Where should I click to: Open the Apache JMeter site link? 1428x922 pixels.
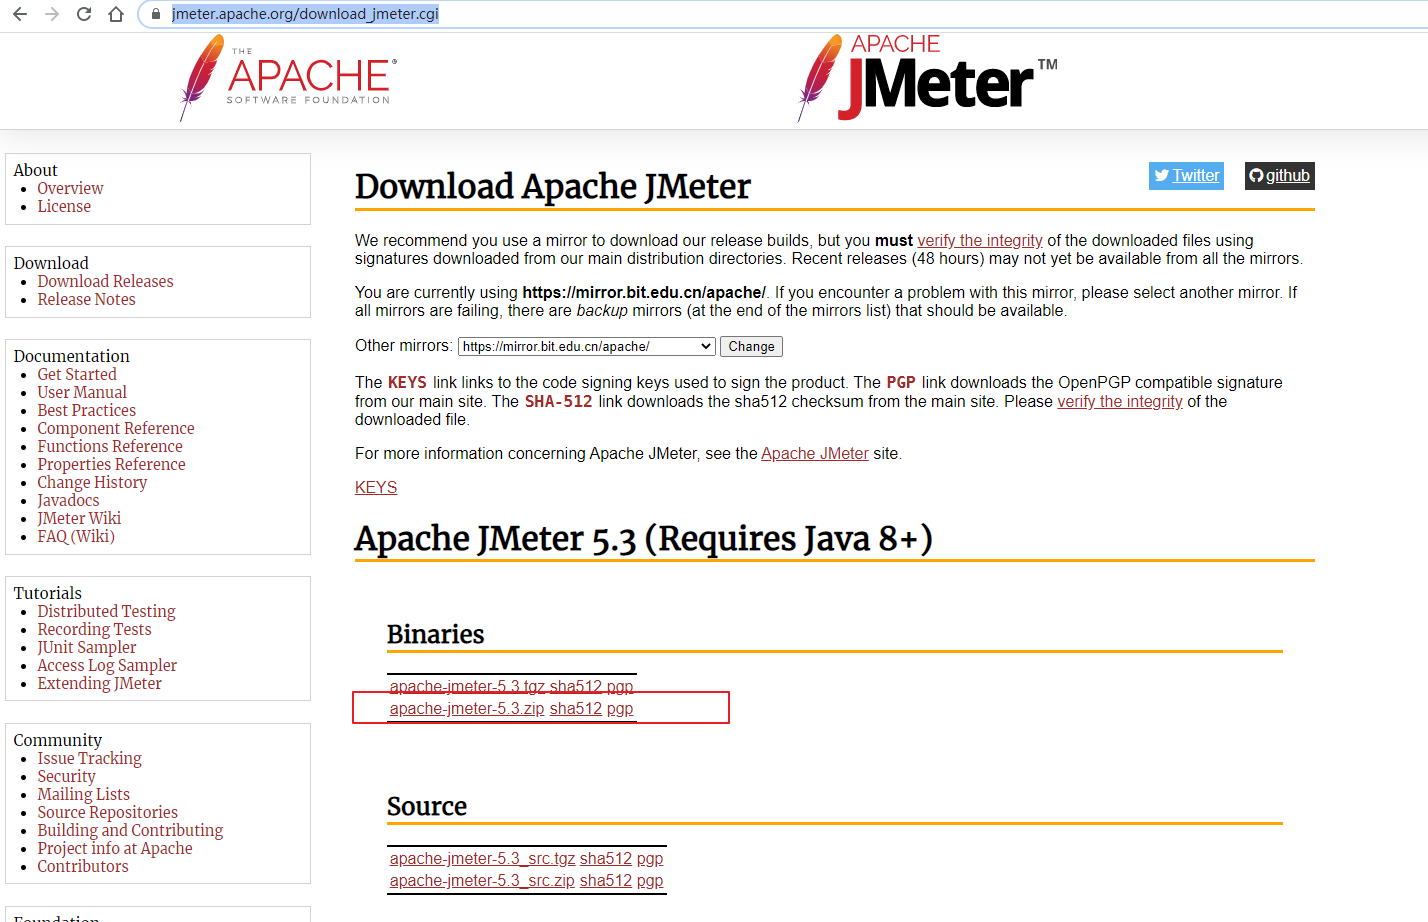pyautogui.click(x=815, y=453)
